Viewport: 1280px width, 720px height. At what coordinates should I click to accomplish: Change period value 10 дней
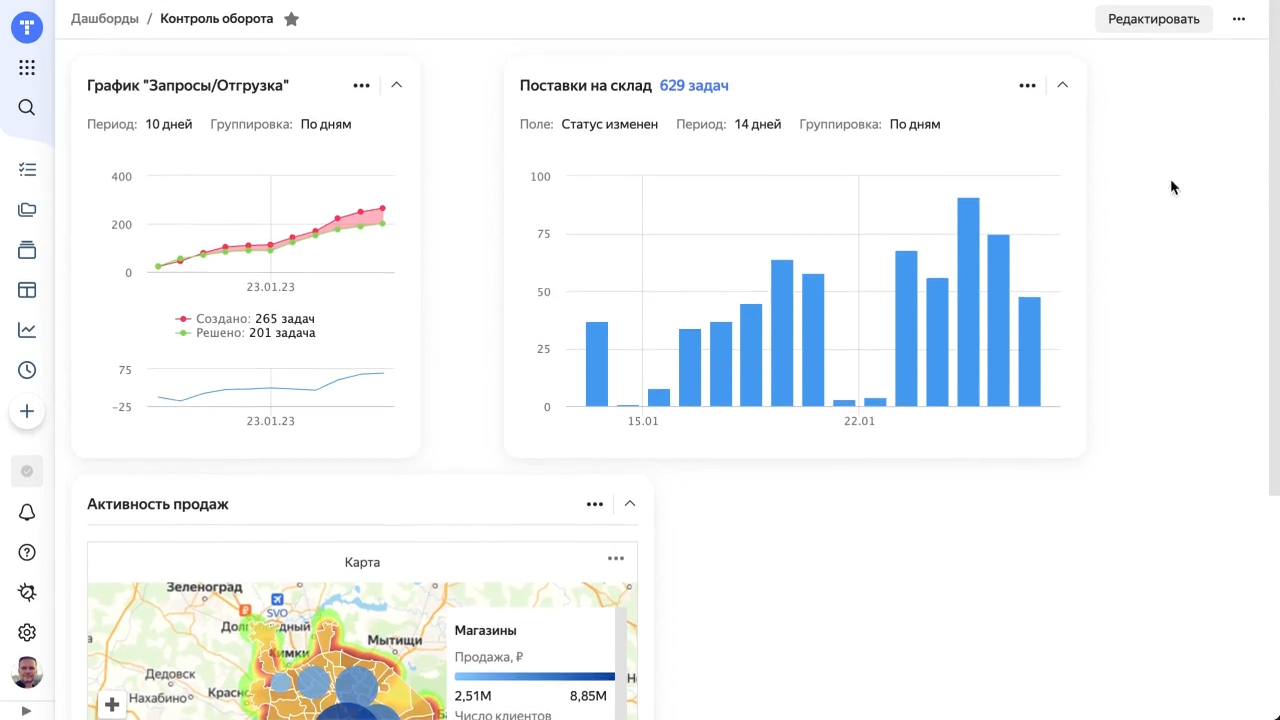pos(169,124)
